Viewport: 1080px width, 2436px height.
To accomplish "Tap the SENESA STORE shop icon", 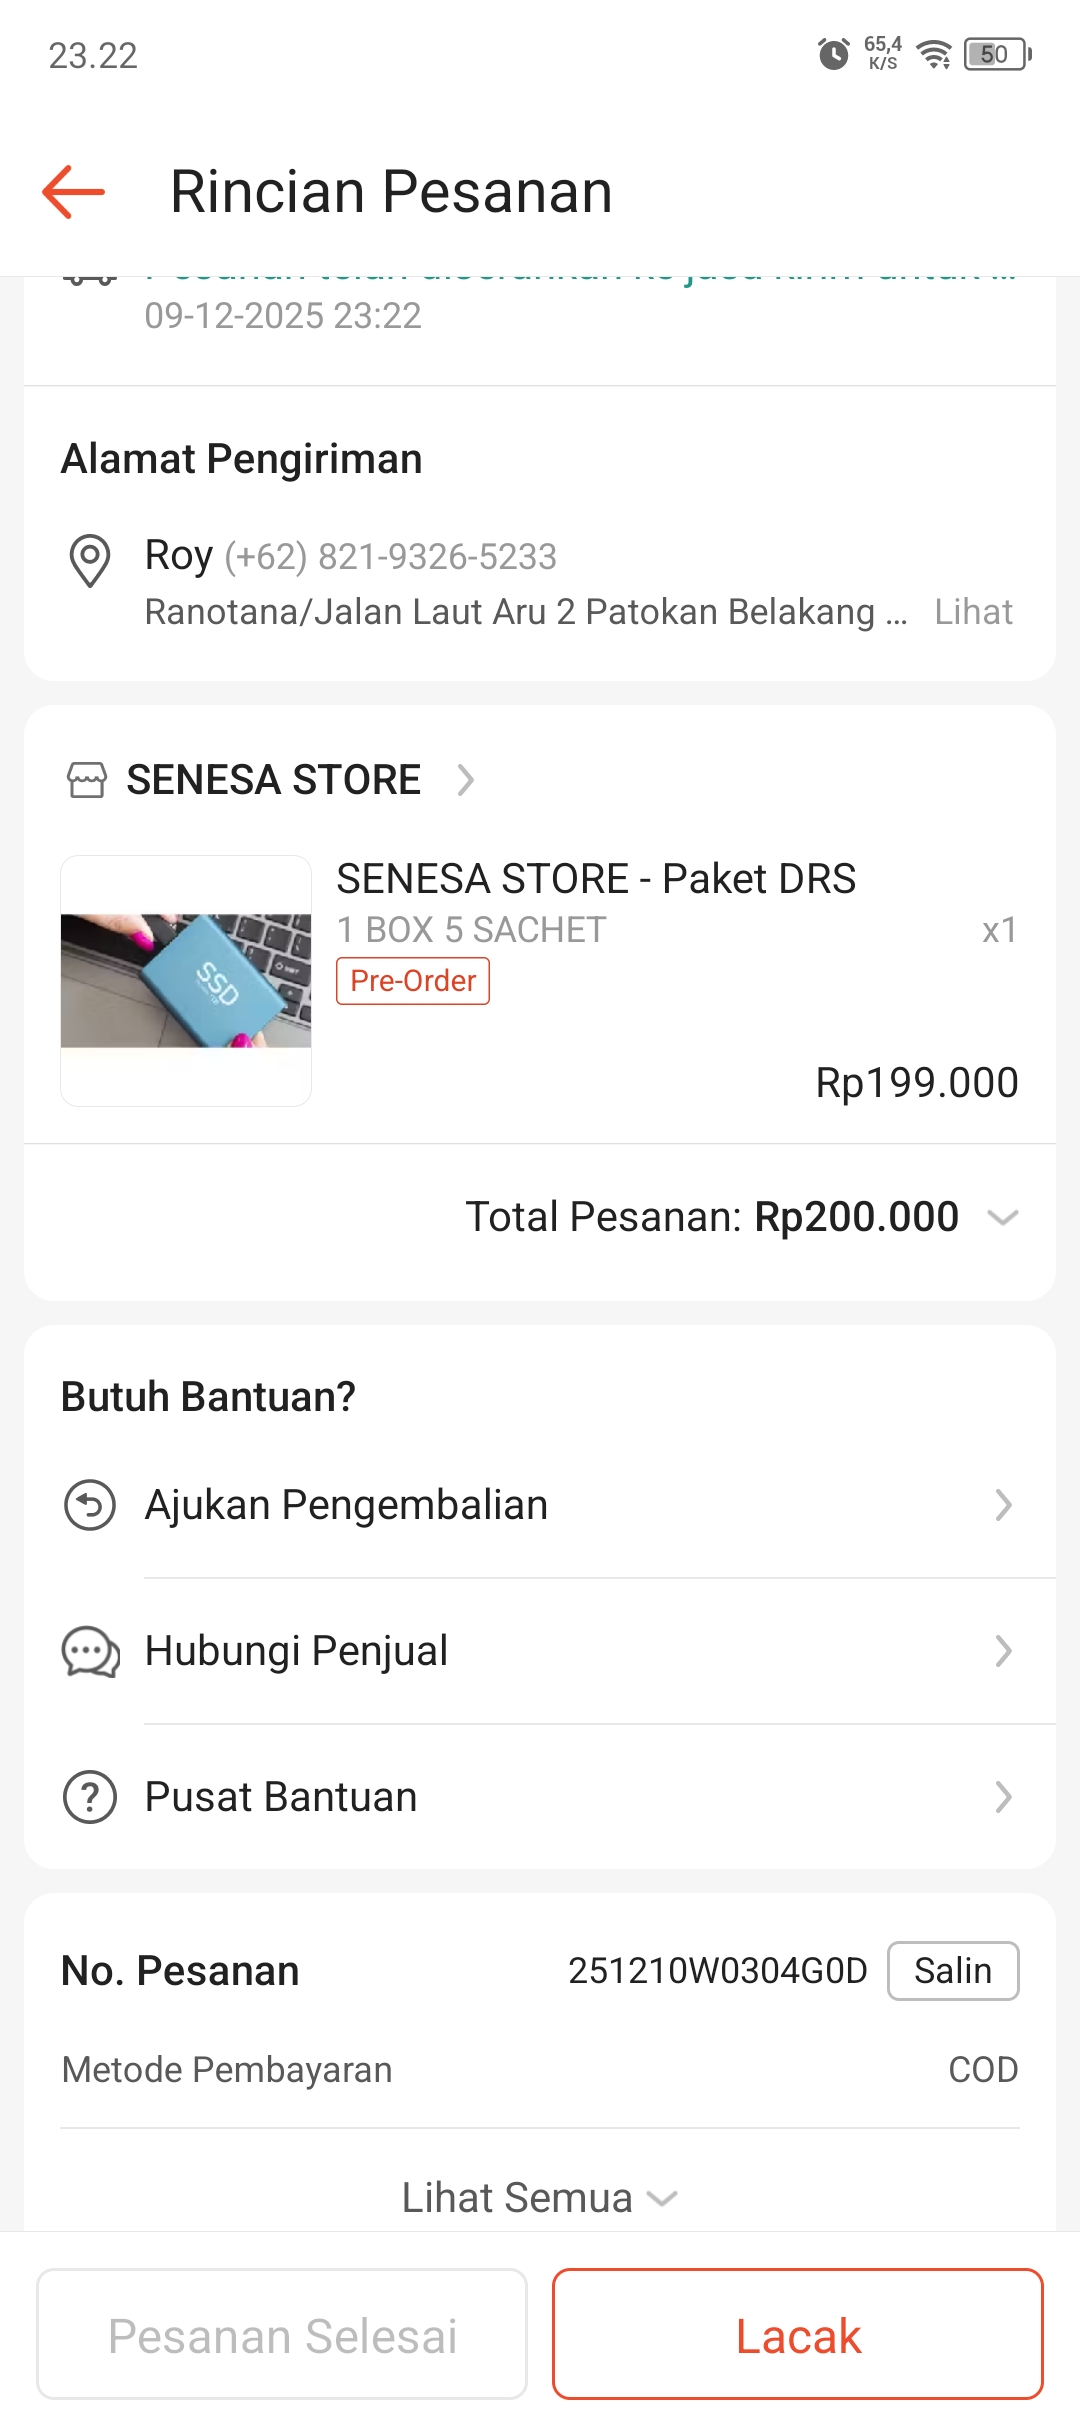I will click(86, 780).
